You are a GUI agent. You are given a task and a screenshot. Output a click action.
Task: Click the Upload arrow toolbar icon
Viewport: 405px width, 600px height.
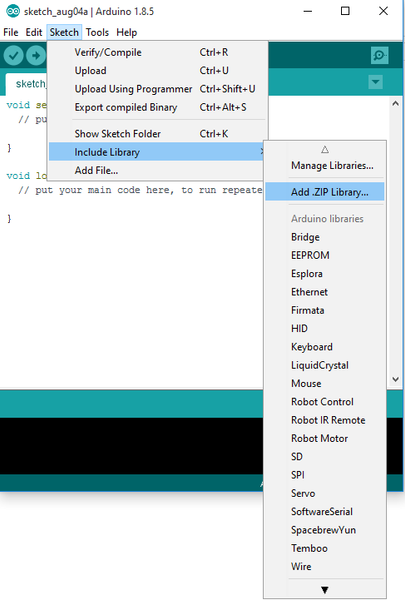coord(36,56)
